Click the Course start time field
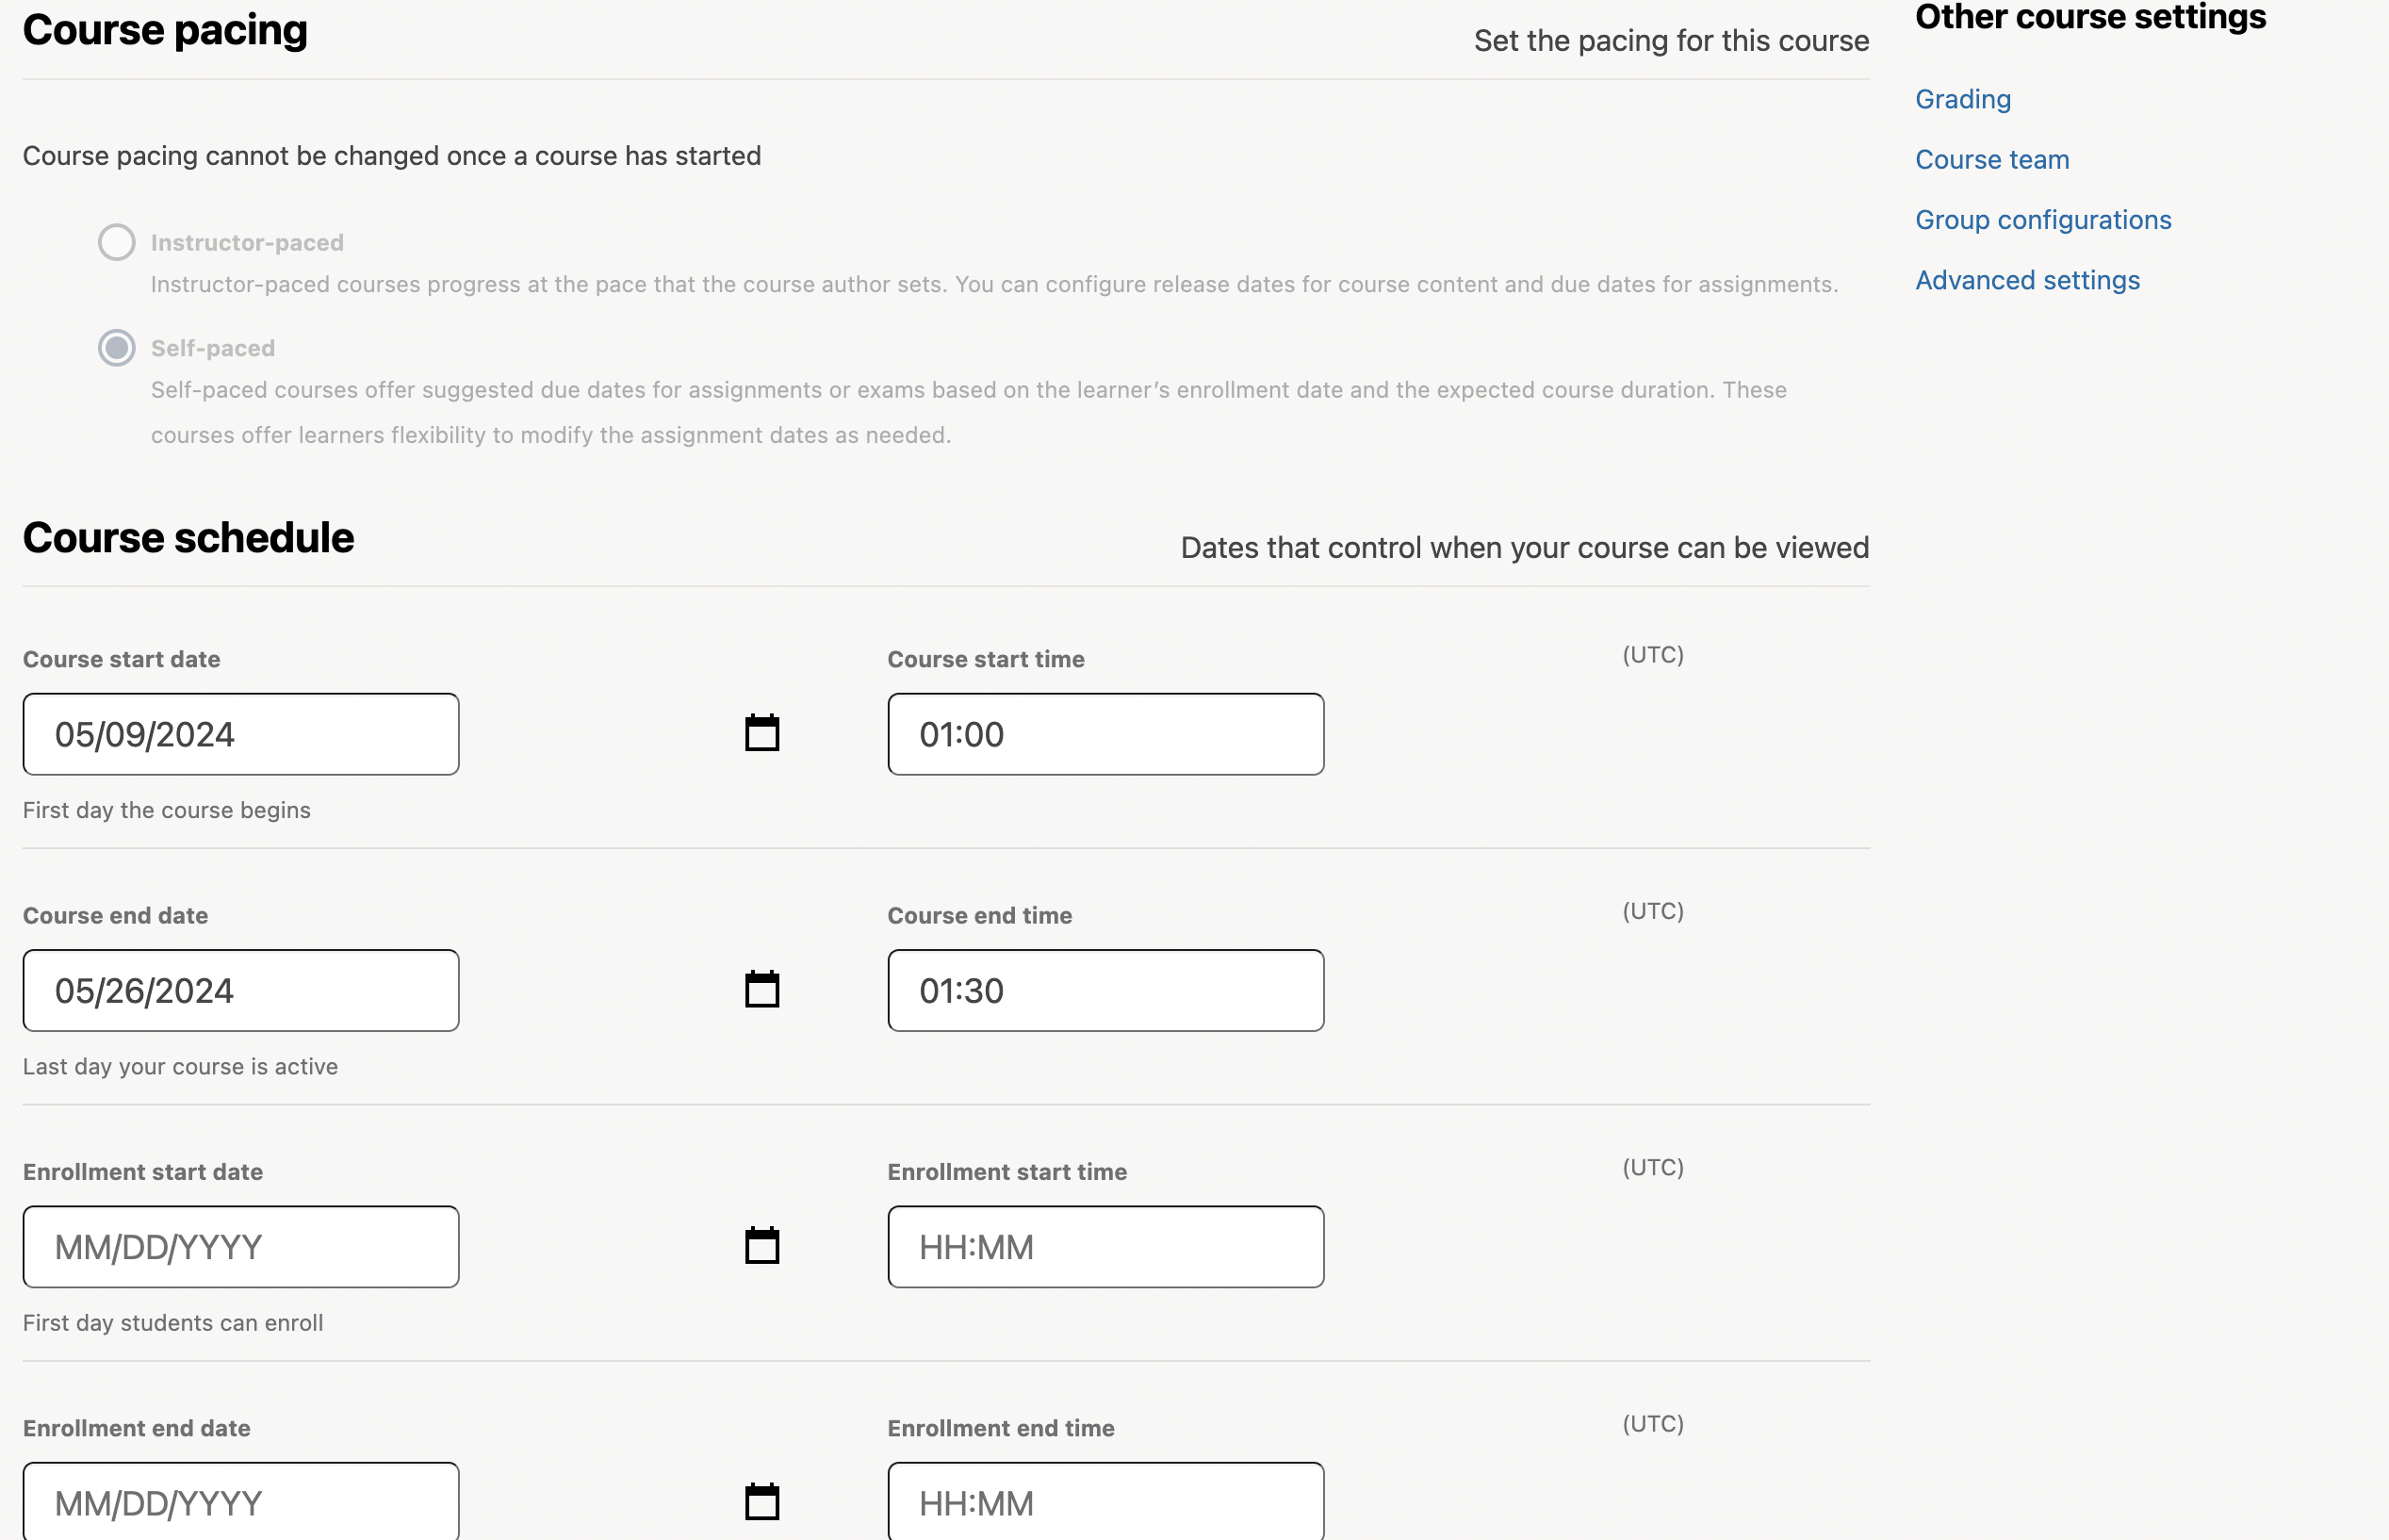 [1105, 734]
